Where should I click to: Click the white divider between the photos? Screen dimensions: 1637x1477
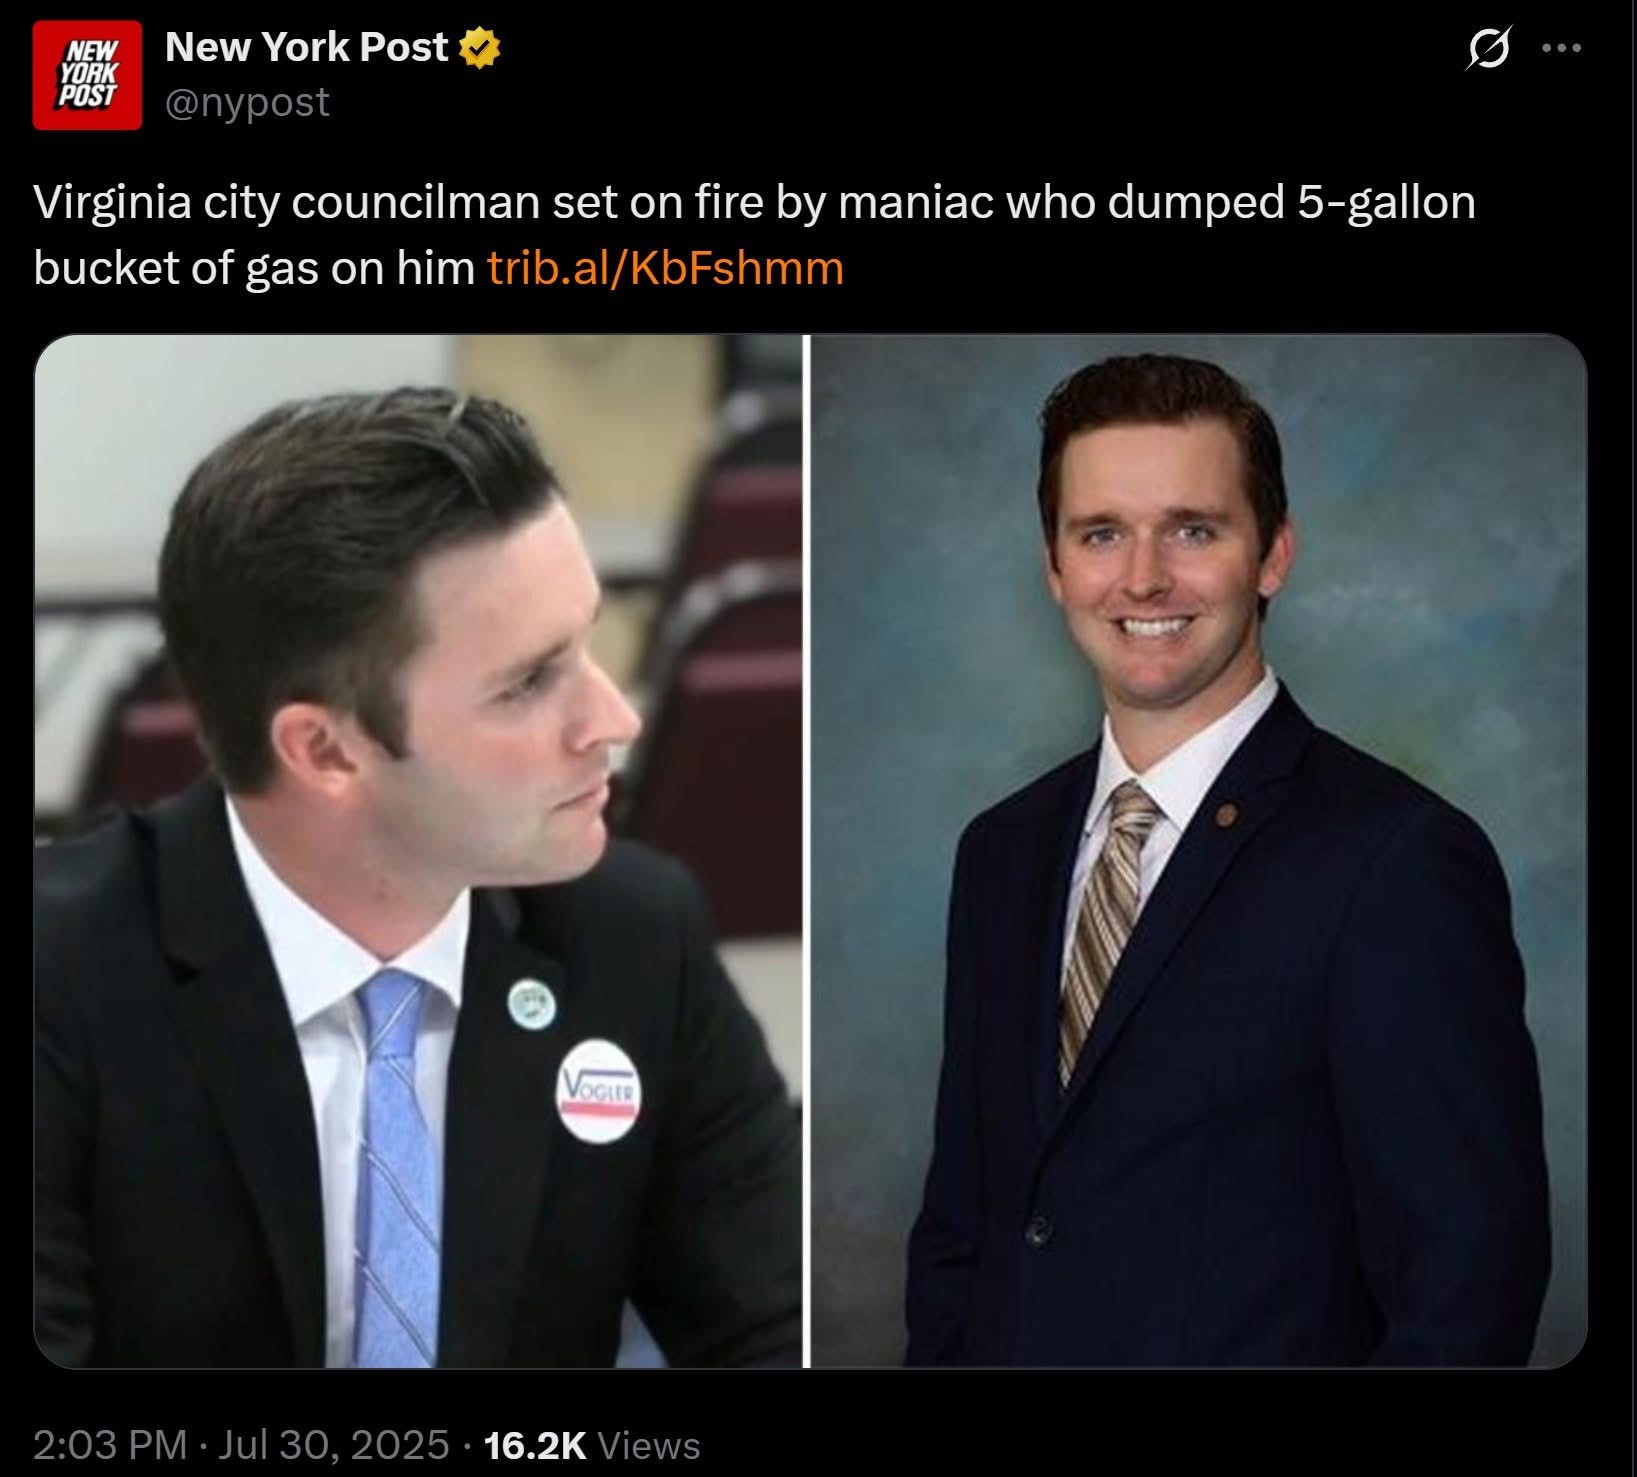806,851
